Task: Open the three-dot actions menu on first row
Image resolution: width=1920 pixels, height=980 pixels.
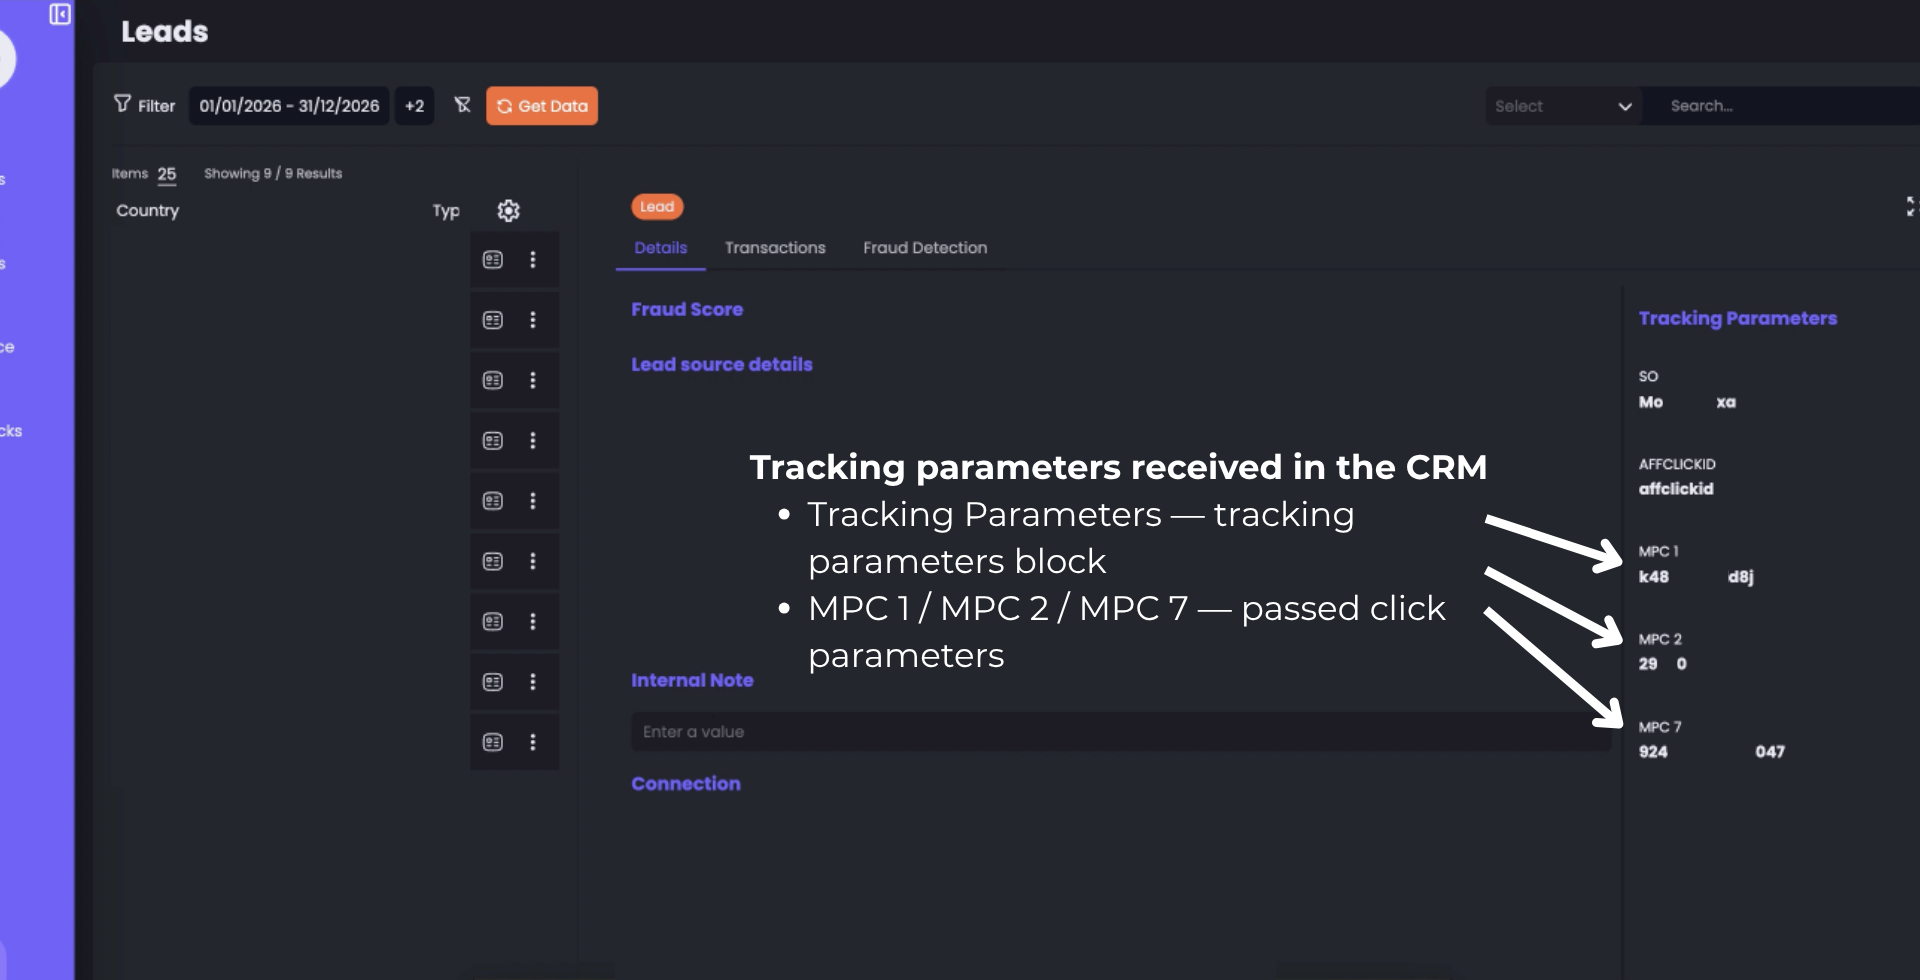Action: [x=533, y=259]
